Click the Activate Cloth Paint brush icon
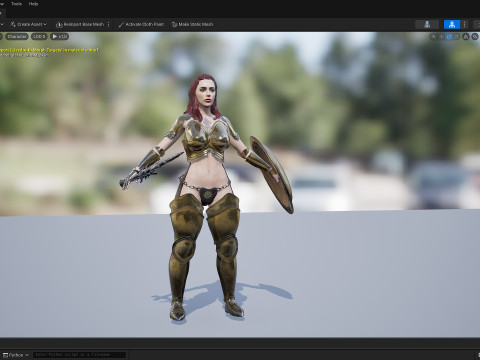Screen dimensions: 480x360 121,24
